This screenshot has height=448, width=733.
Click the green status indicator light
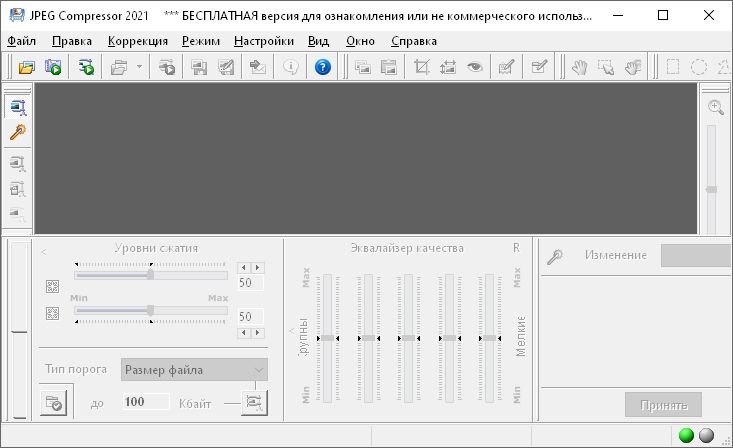coord(686,435)
